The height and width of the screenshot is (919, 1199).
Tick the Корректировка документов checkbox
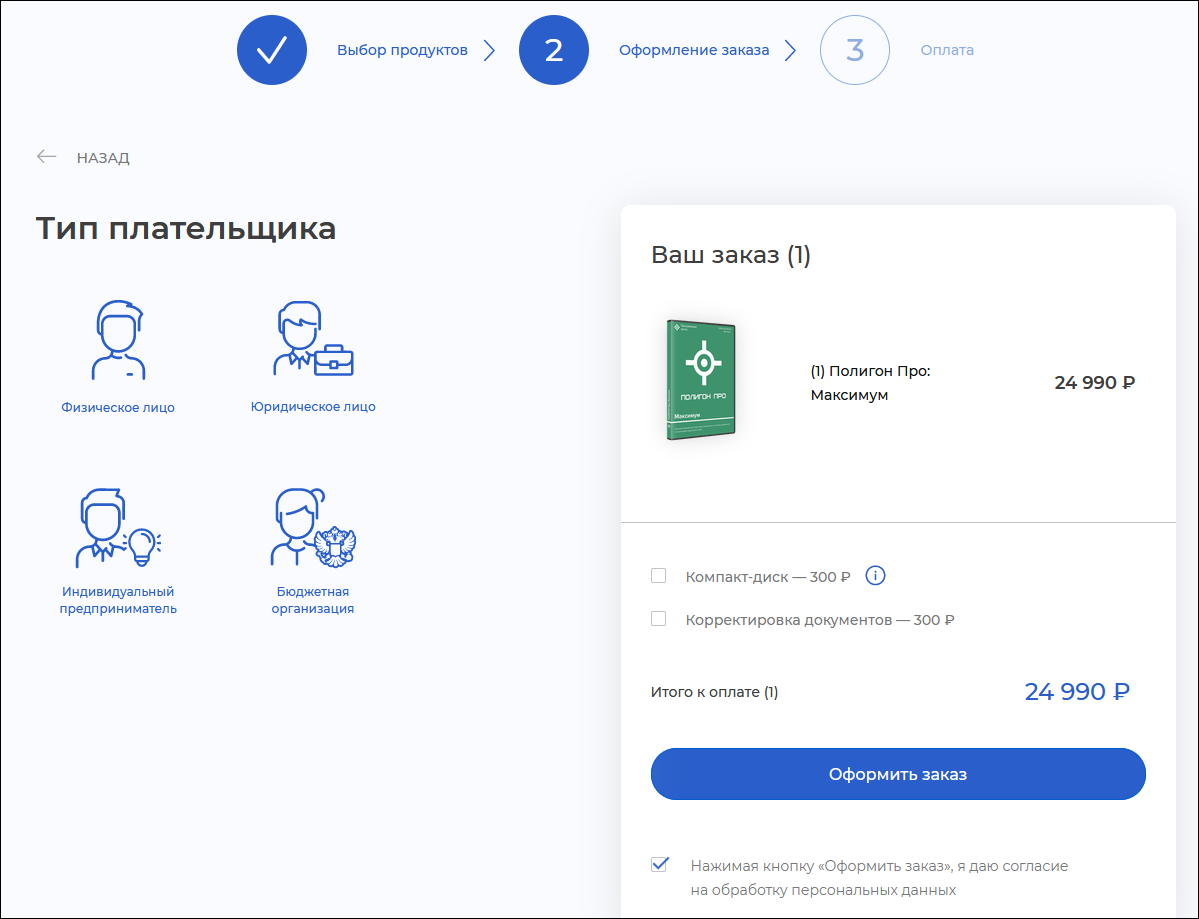click(658, 619)
